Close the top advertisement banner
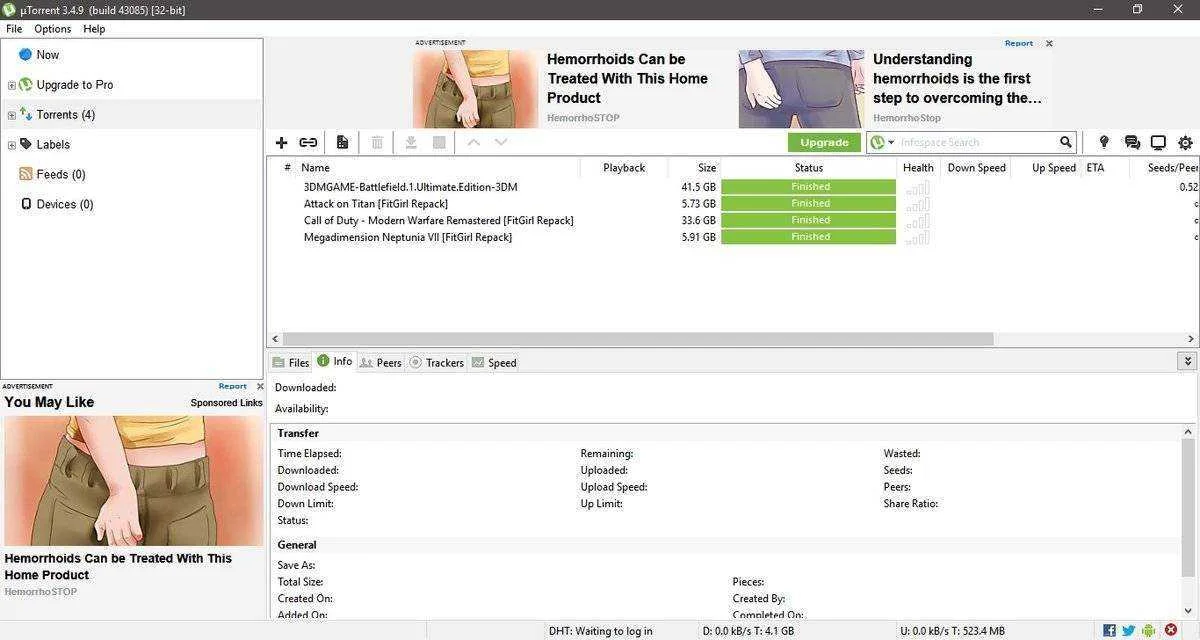The width and height of the screenshot is (1200, 640). pos(1049,44)
